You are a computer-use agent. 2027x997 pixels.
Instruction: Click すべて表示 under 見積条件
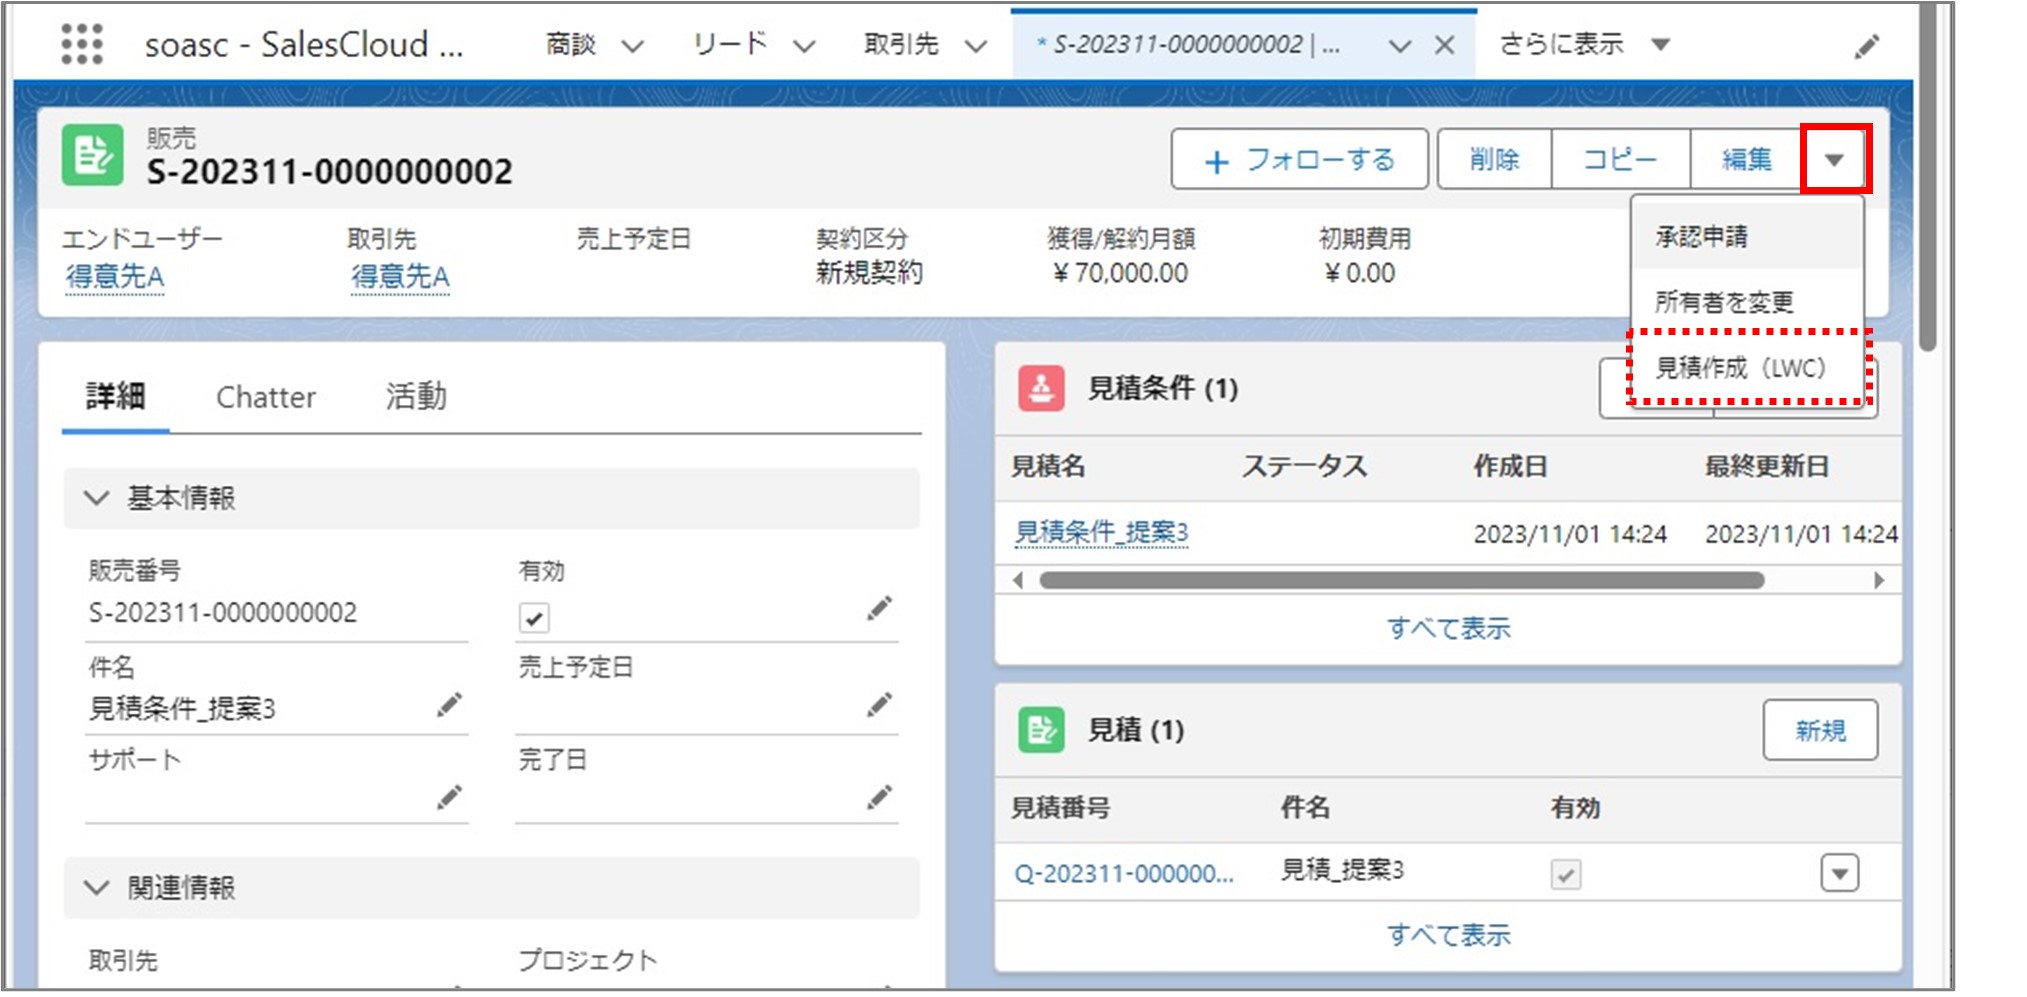pyautogui.click(x=1448, y=628)
